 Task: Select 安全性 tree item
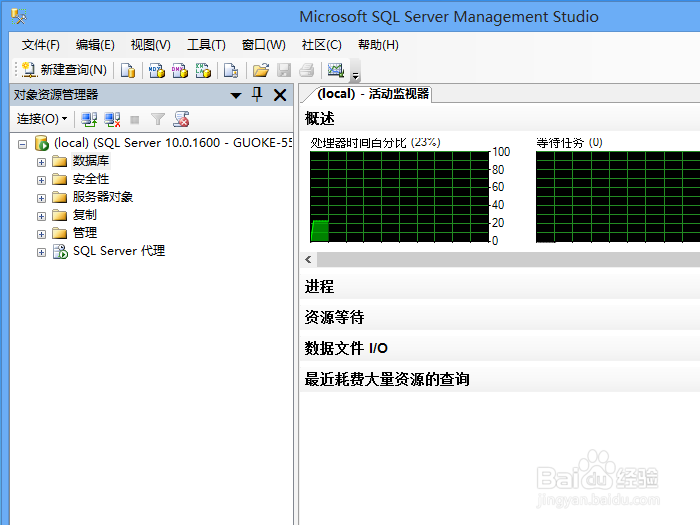[91, 179]
